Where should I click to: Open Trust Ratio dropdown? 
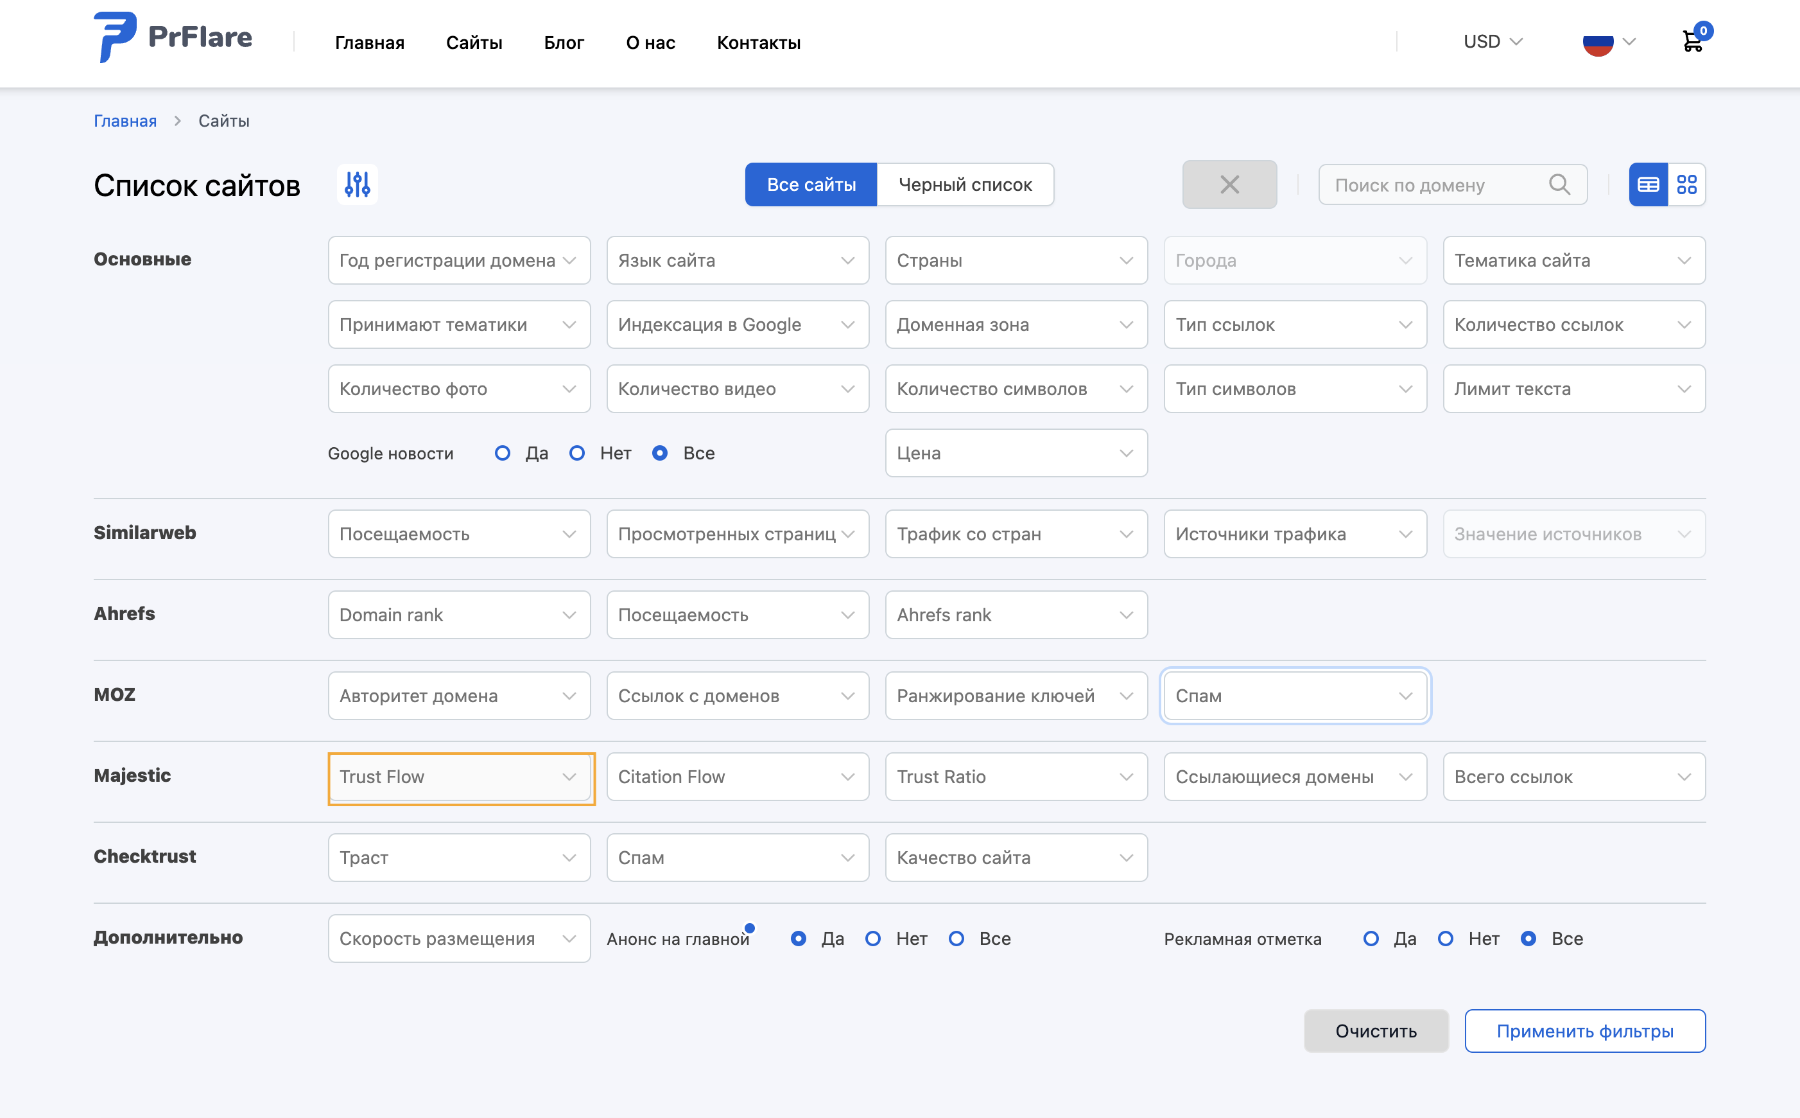pyautogui.click(x=1016, y=777)
